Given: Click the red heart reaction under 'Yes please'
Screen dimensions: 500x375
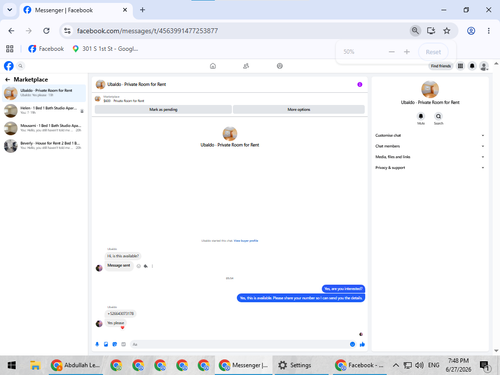Looking at the screenshot, I should pyautogui.click(x=122, y=328).
